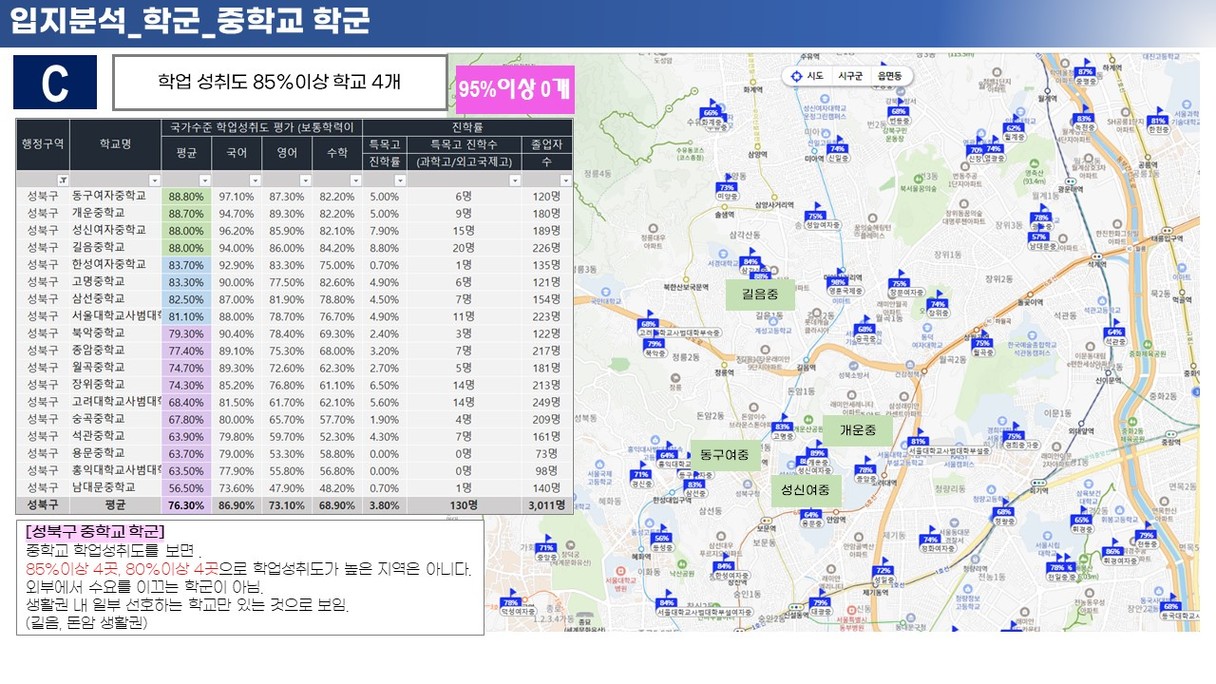Viewport: 1216px width, 684px height.
Task: Click the green 동구여중 map label
Action: coord(724,455)
